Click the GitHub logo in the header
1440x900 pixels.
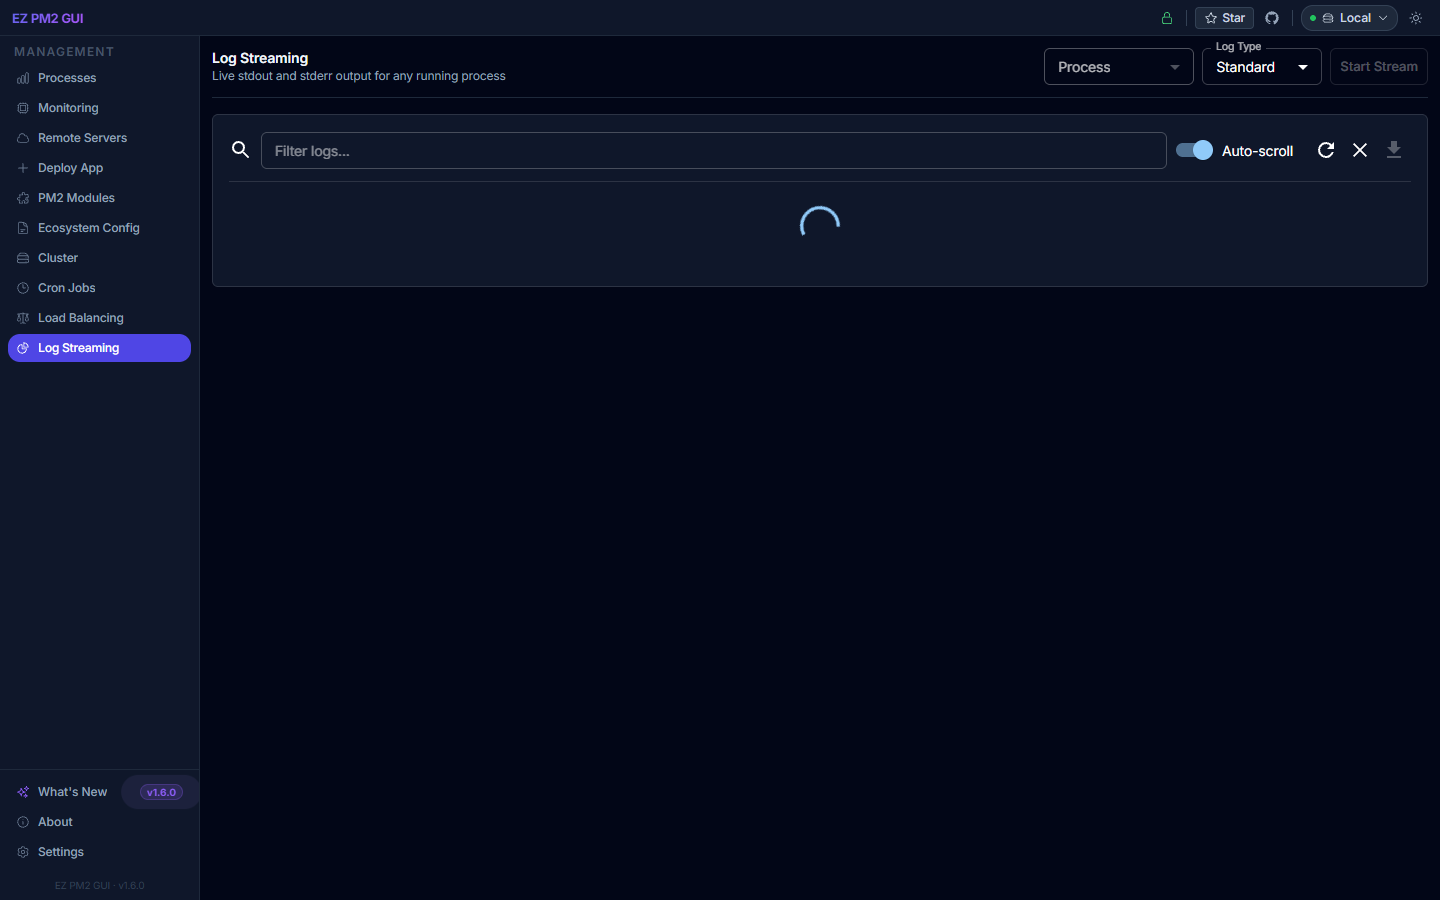(1271, 17)
